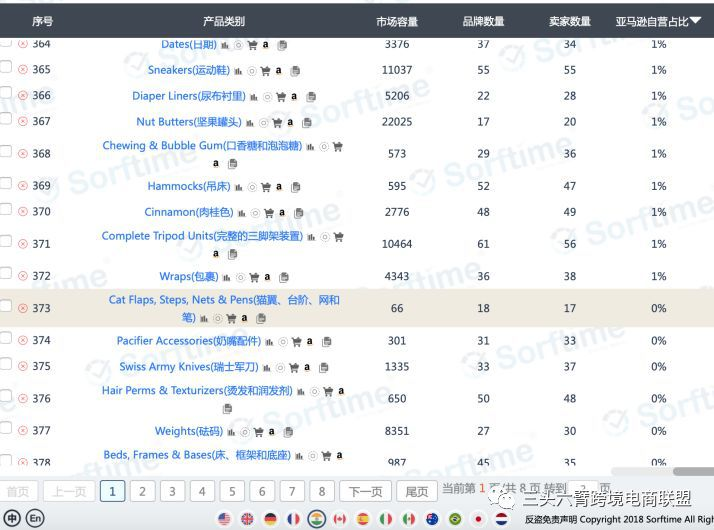Image resolution: width=714 pixels, height=530 pixels.
Task: Sort by 亚马逊自营占比 column arrow
Action: pyautogui.click(x=695, y=20)
